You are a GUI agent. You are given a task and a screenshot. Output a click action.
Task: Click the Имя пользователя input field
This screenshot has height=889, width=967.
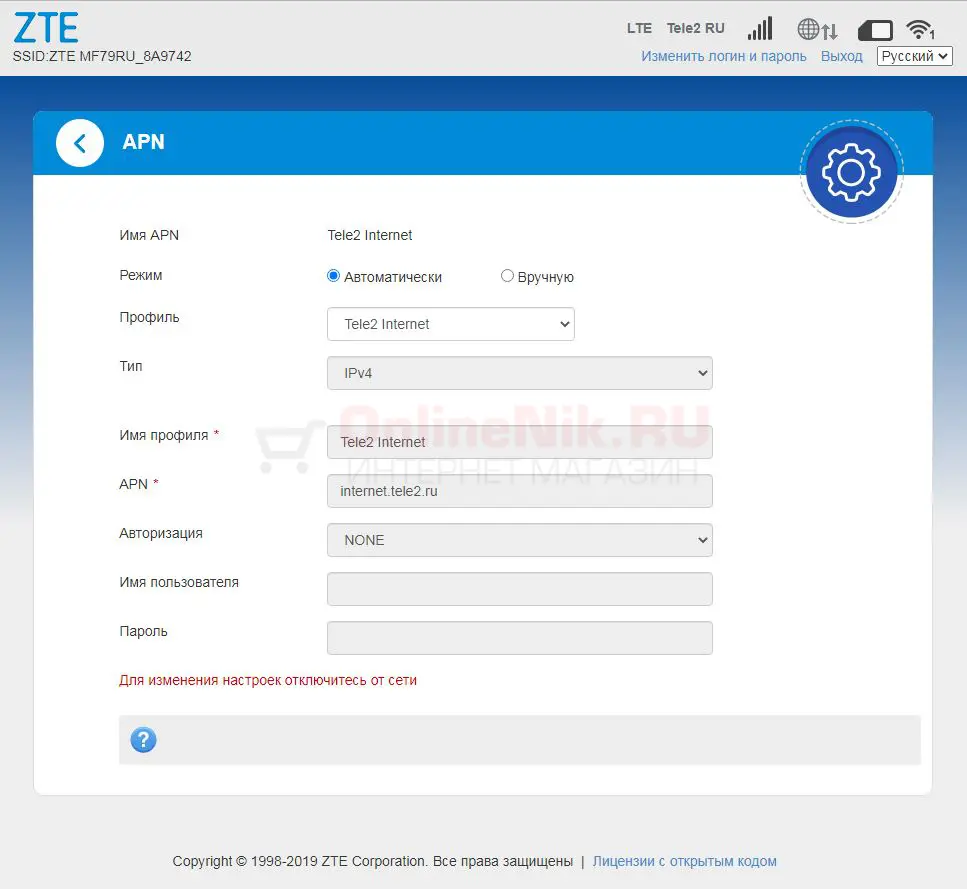[x=520, y=589]
